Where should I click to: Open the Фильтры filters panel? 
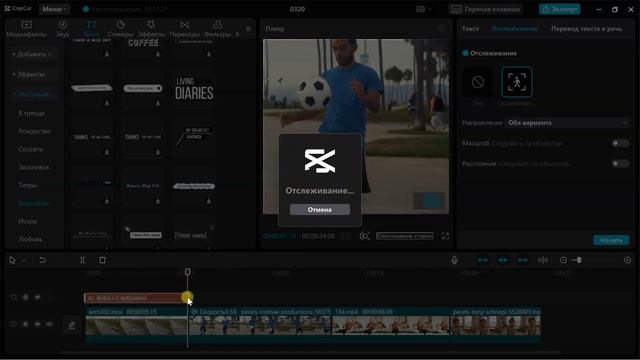(218, 29)
